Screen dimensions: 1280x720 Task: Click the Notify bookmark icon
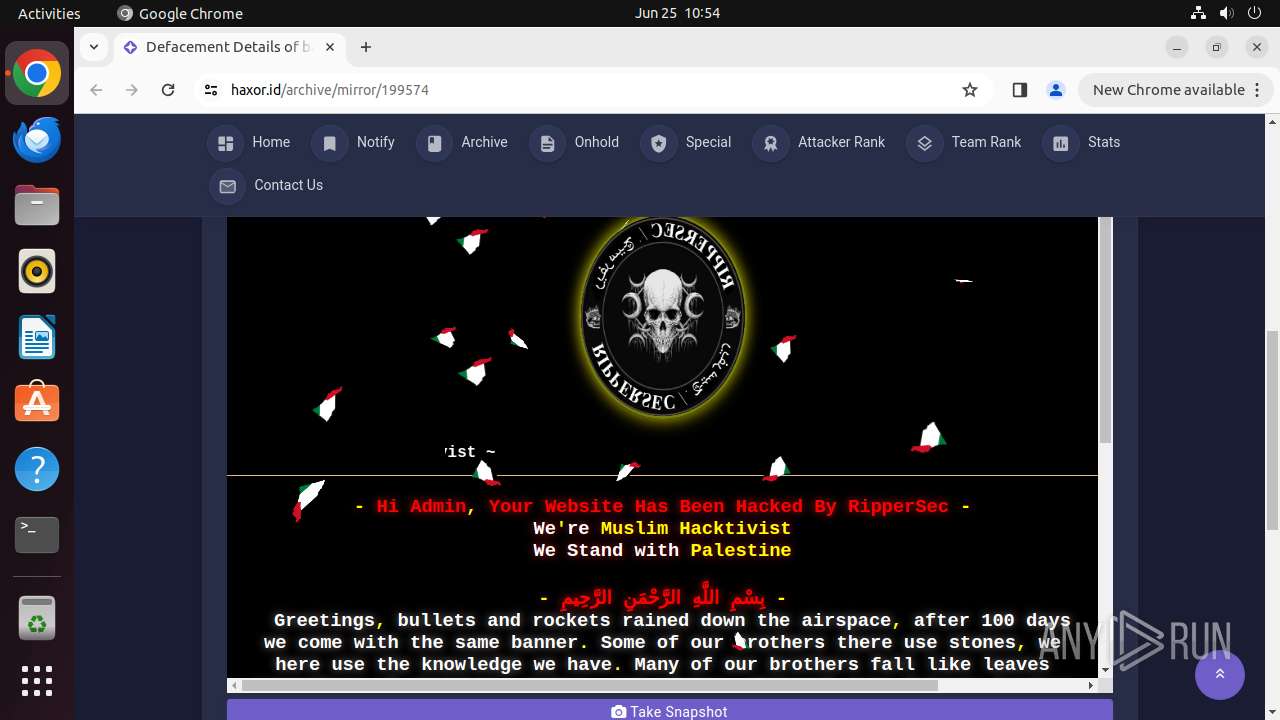coord(329,143)
